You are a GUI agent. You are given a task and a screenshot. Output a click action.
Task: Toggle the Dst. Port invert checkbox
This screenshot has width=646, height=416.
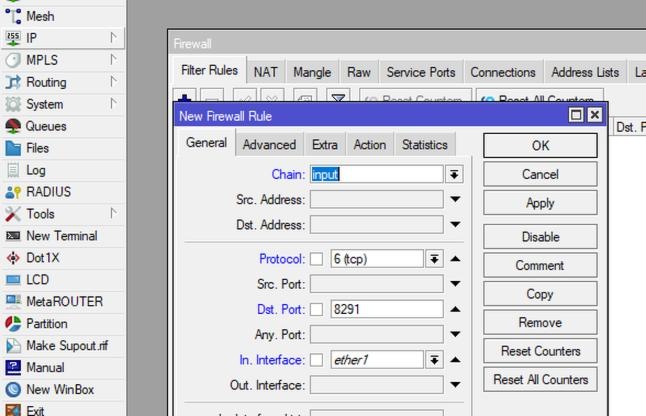tap(316, 309)
